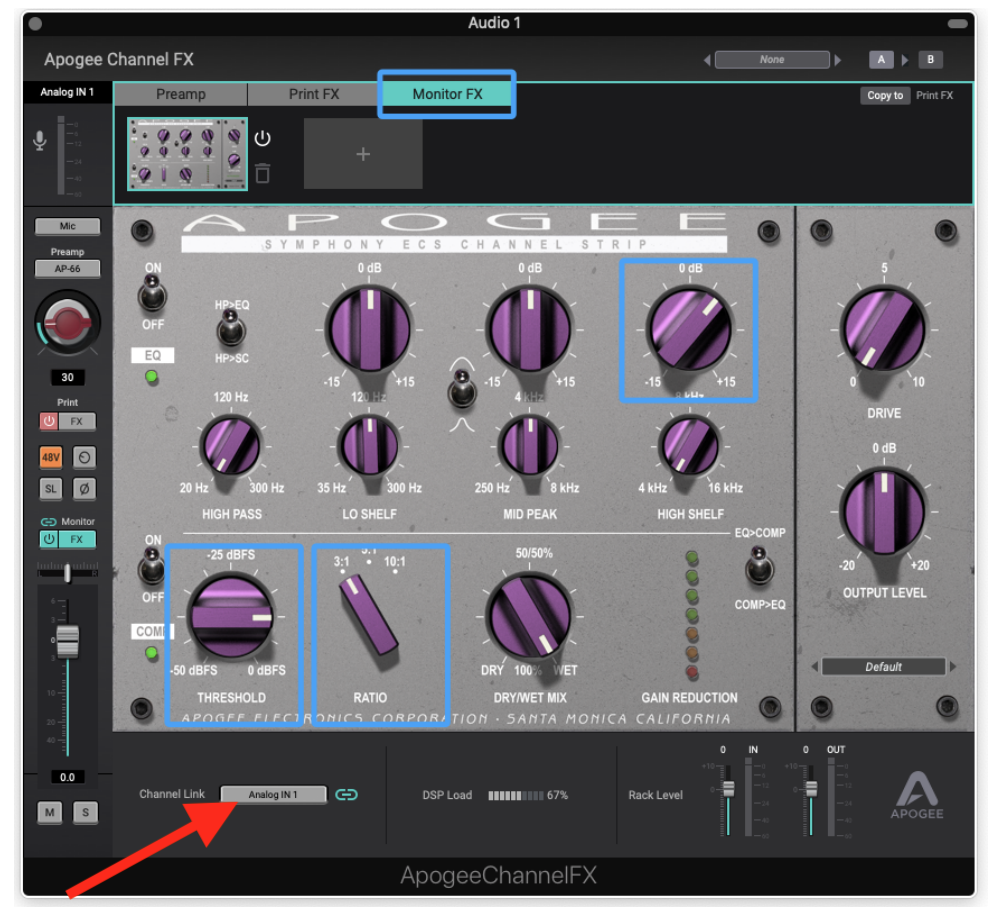The width and height of the screenshot is (996, 924).
Task: Toggle the SL soft limit
Action: pos(50,488)
